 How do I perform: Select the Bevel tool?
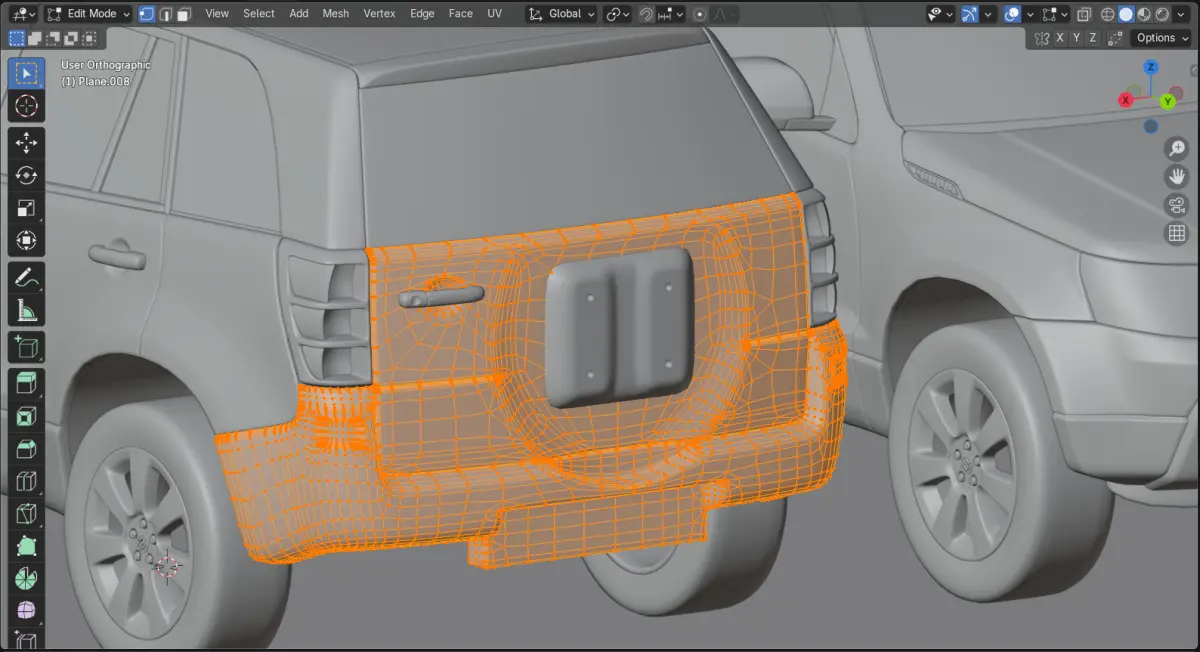pyautogui.click(x=27, y=450)
